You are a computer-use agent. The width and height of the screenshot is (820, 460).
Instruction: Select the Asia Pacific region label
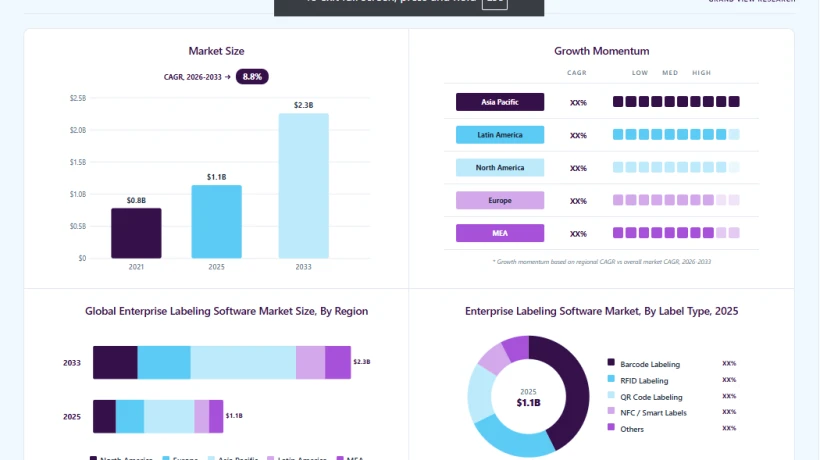[499, 102]
